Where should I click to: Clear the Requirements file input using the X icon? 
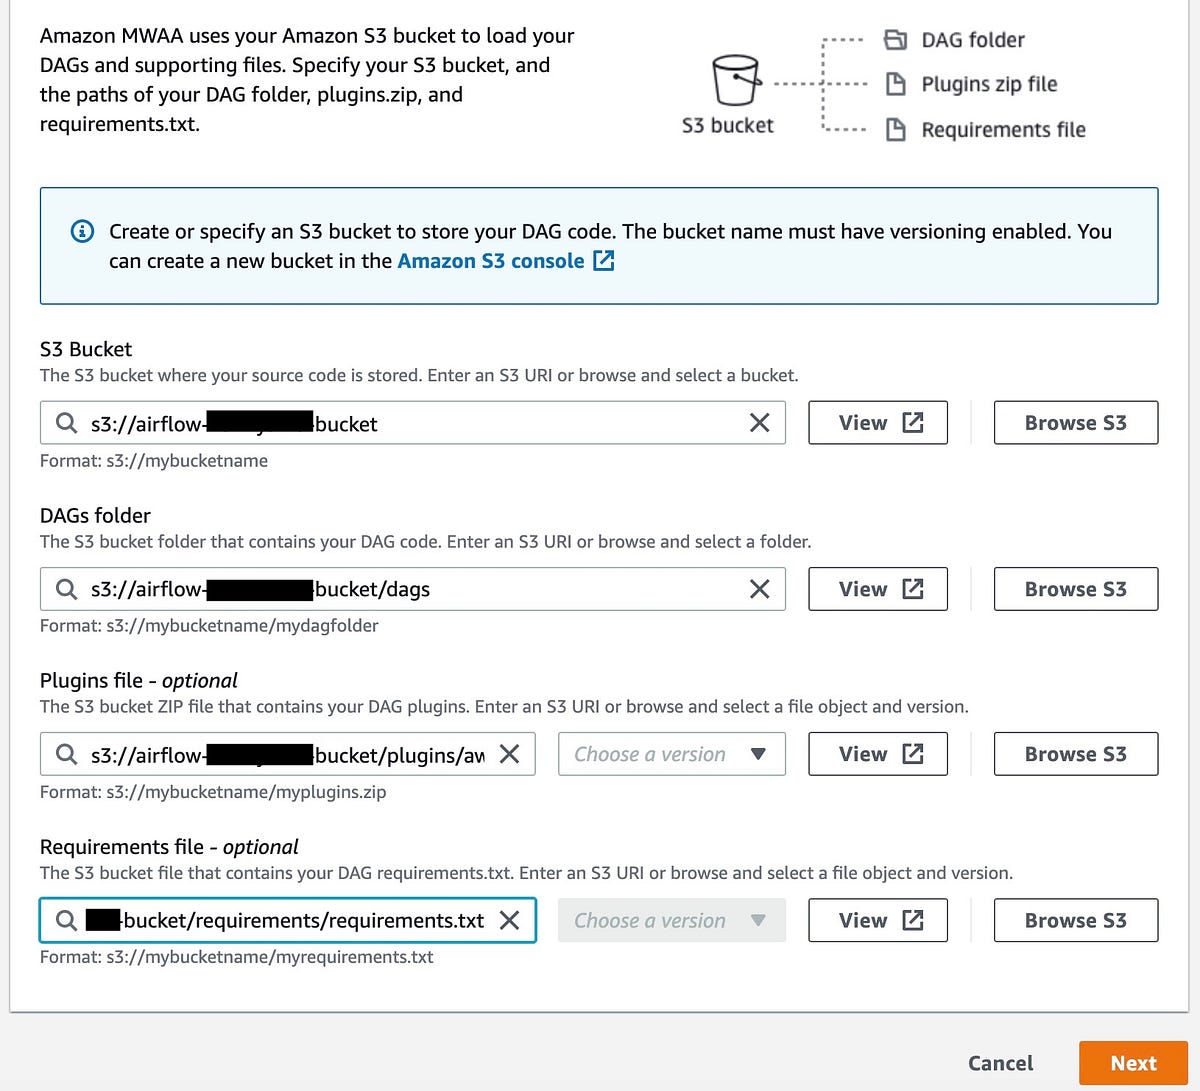(510, 920)
